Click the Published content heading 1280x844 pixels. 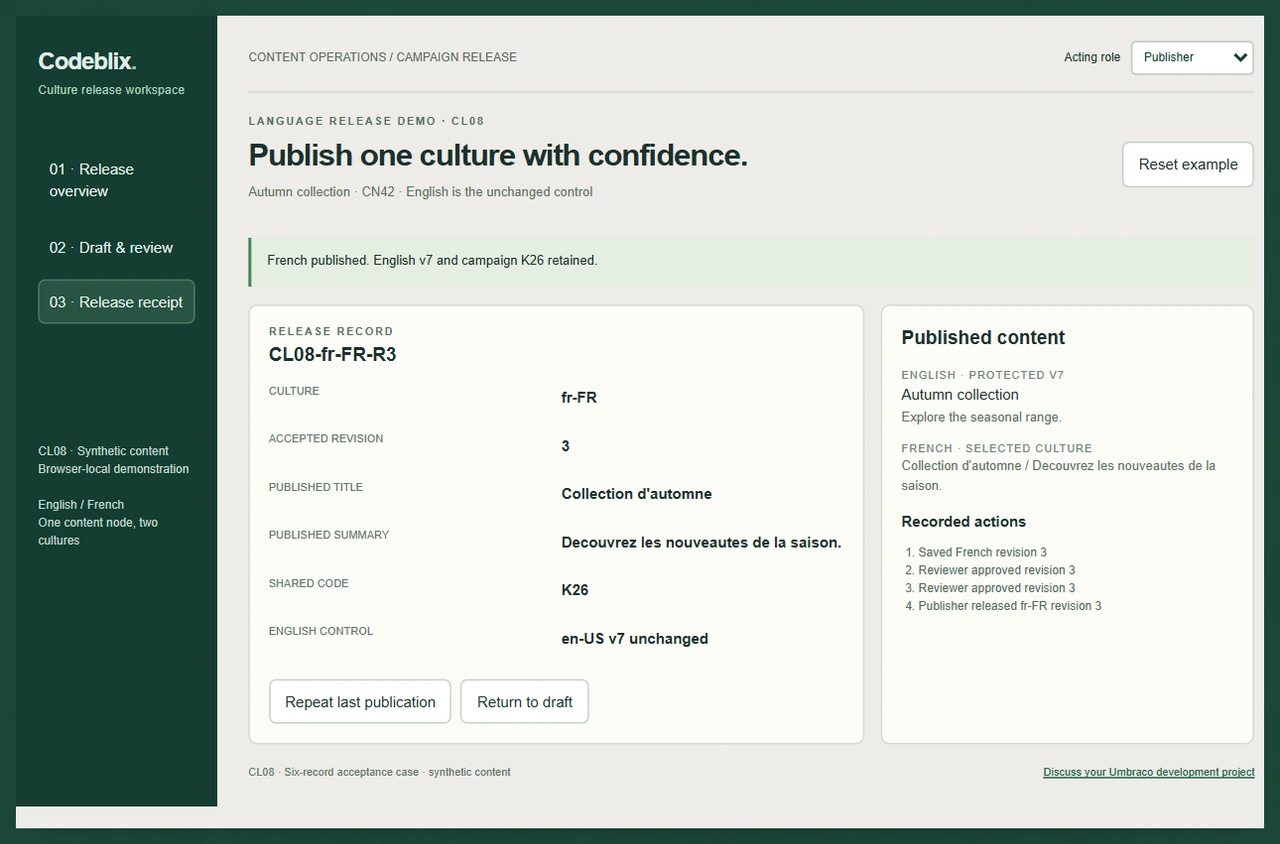click(x=983, y=337)
